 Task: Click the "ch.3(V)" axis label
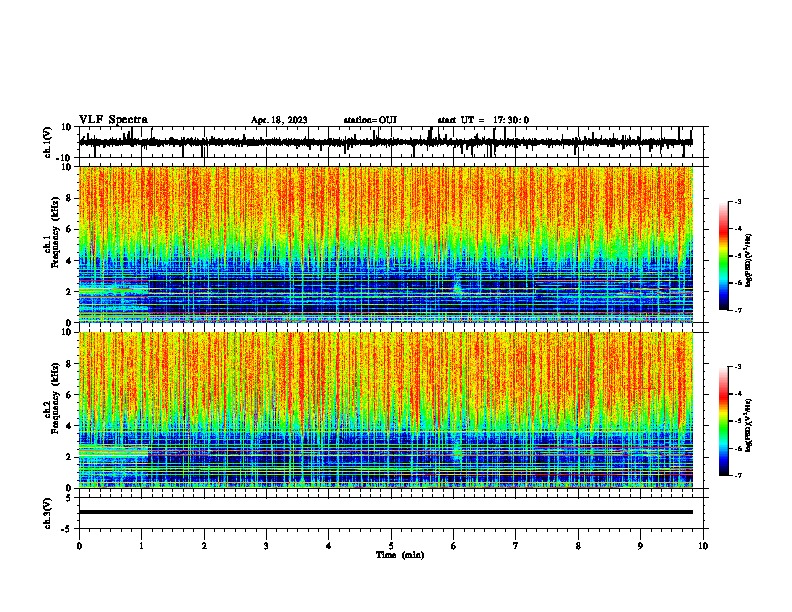(47, 514)
